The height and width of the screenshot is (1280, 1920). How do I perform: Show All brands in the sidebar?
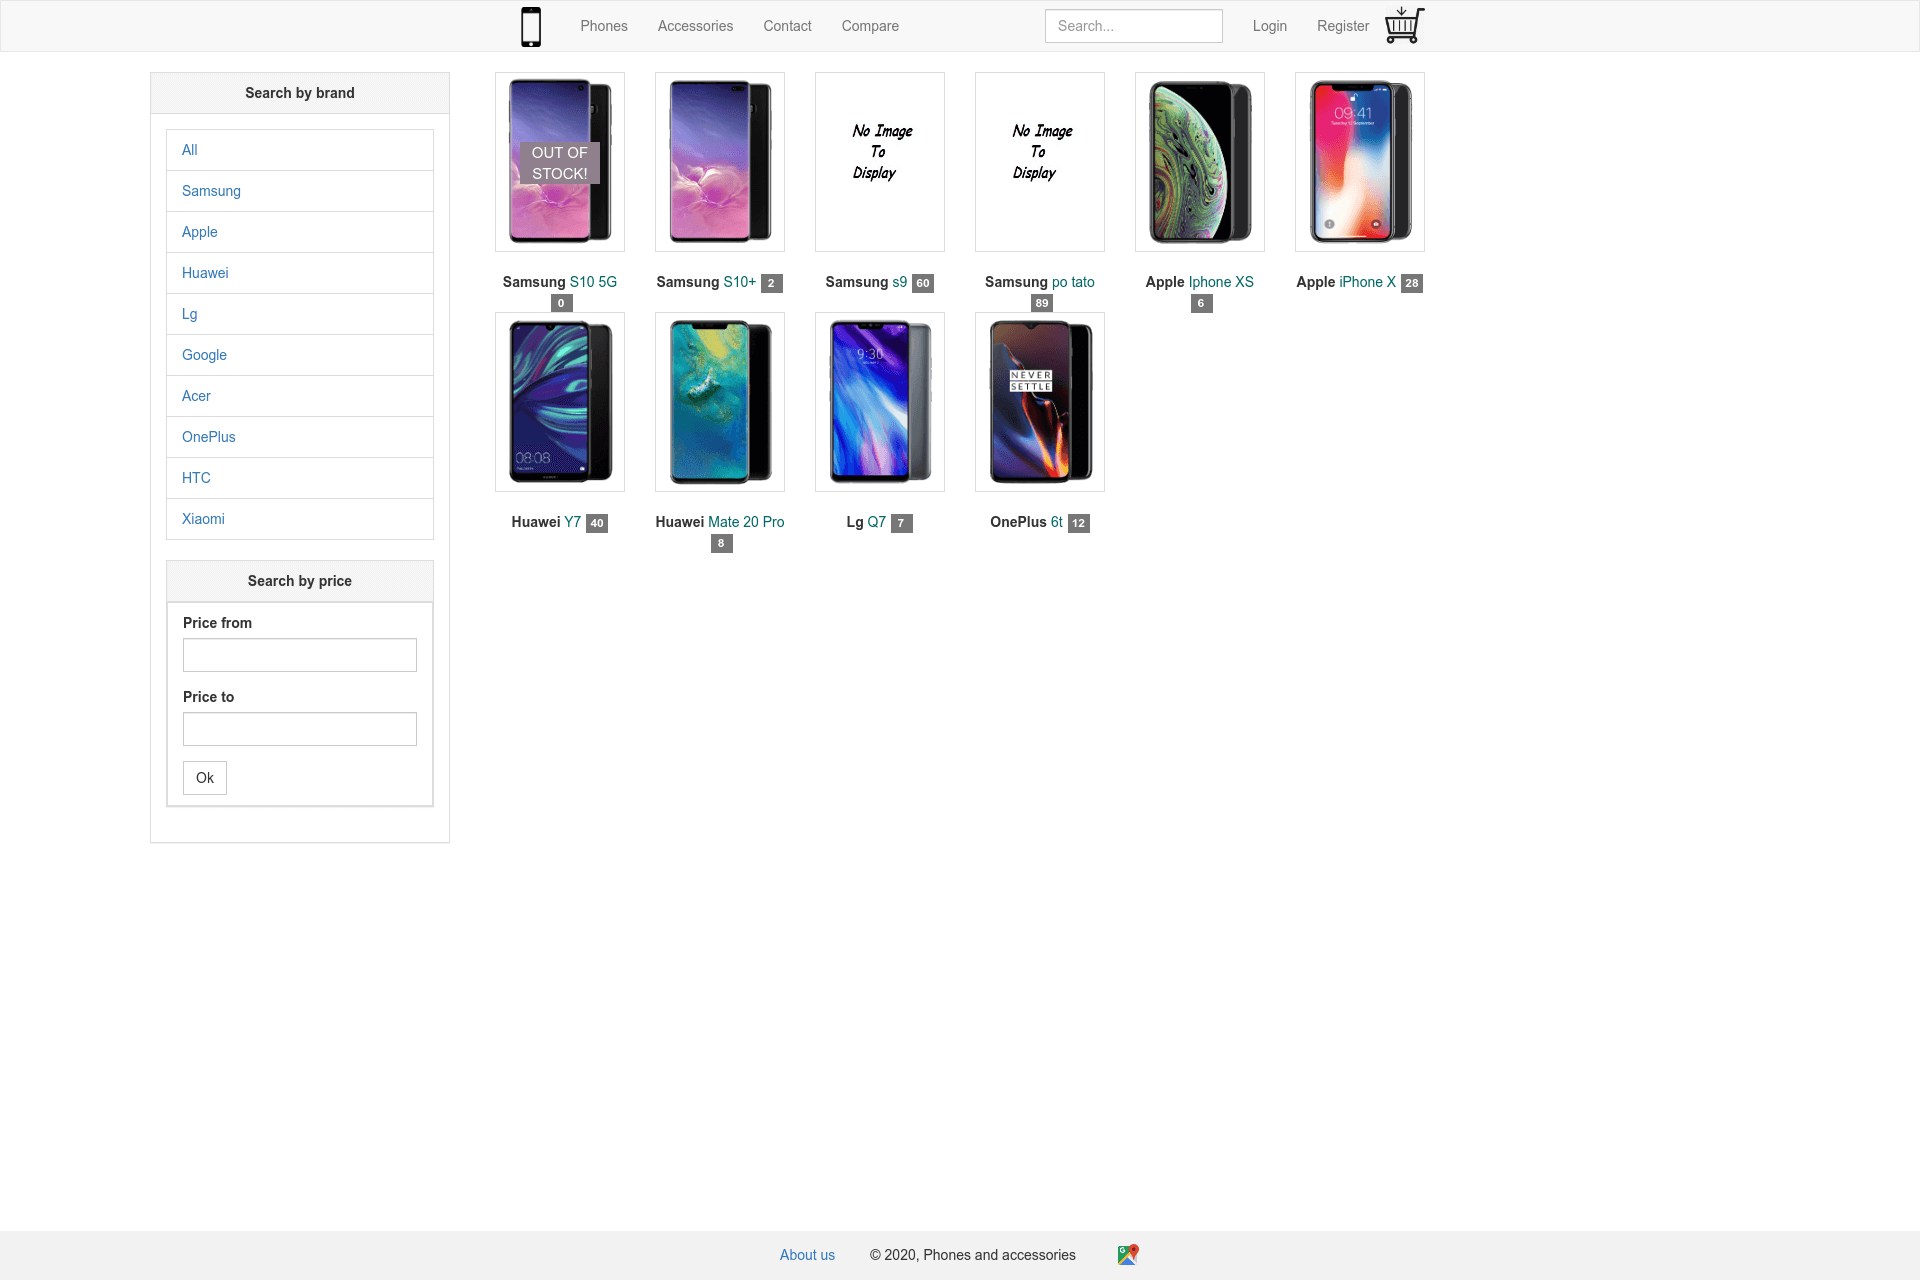pyautogui.click(x=300, y=150)
